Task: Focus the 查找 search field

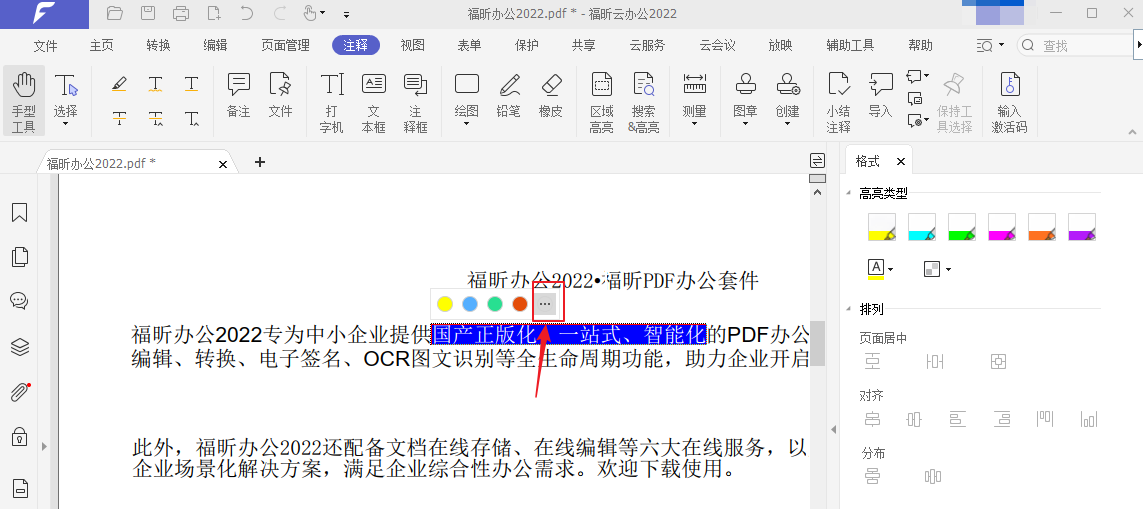Action: coord(1076,45)
